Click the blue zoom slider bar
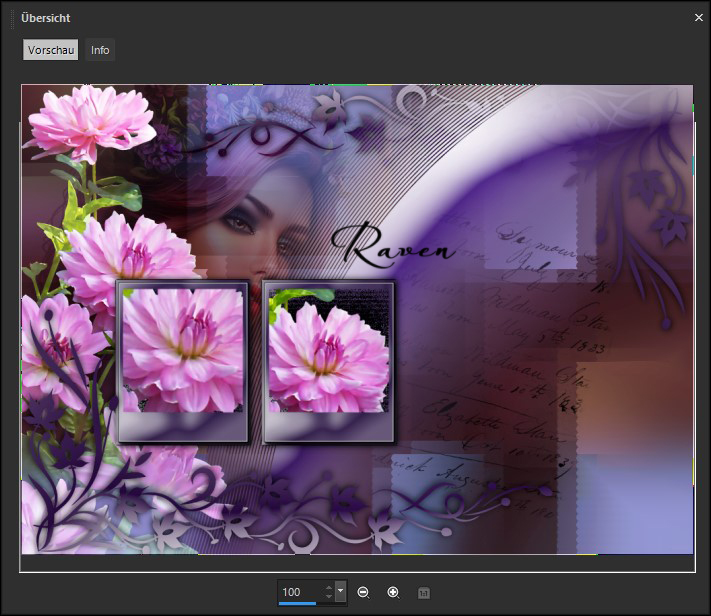The image size is (711, 616). click(298, 604)
